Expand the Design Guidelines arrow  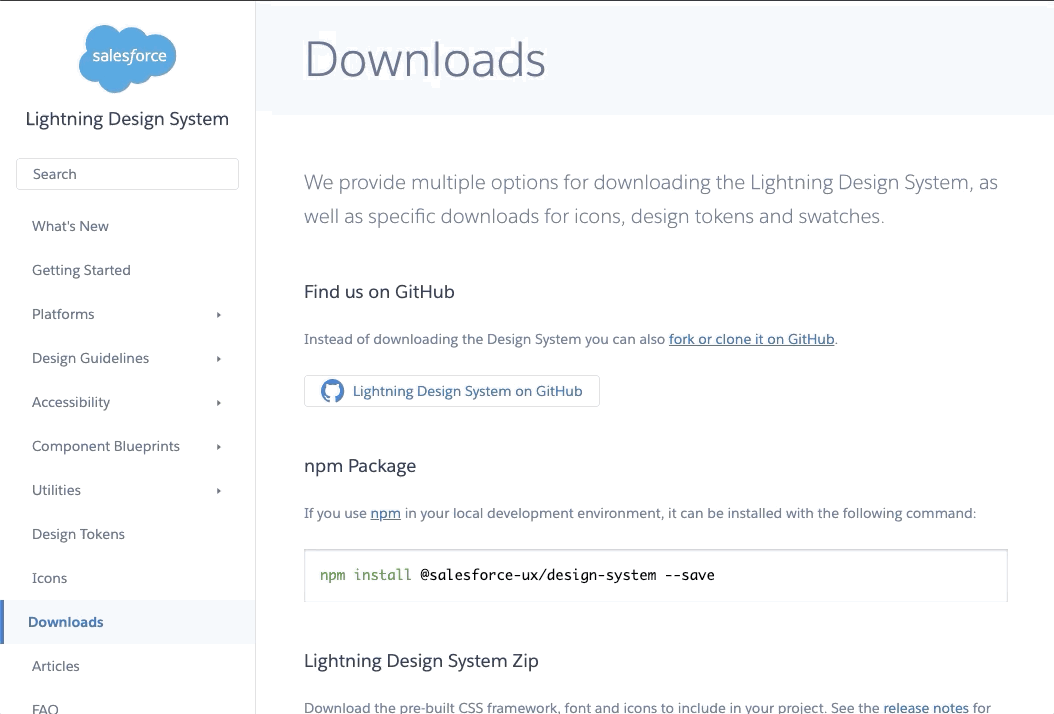pyautogui.click(x=218, y=359)
